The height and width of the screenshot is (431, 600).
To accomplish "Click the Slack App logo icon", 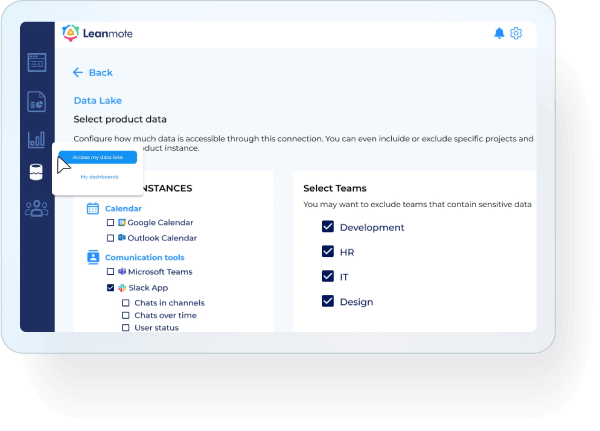I will (122, 288).
